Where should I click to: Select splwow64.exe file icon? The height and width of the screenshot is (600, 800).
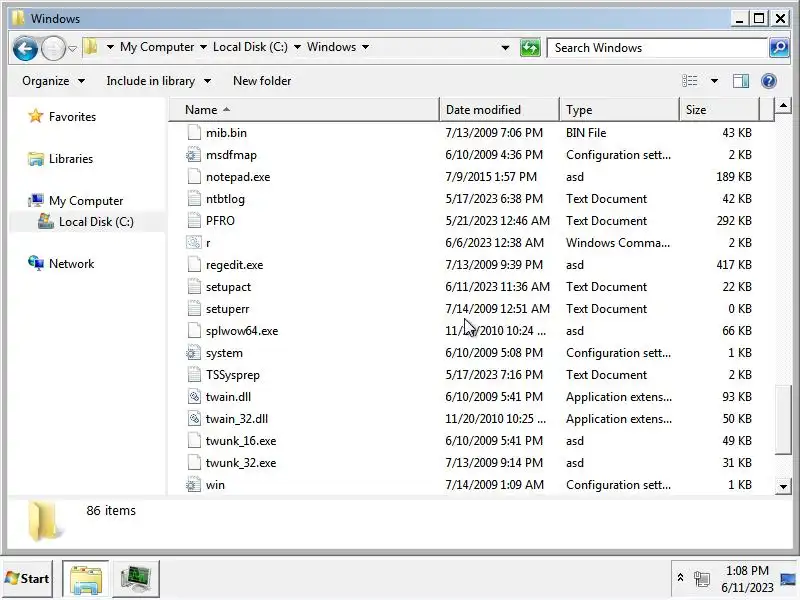[194, 331]
